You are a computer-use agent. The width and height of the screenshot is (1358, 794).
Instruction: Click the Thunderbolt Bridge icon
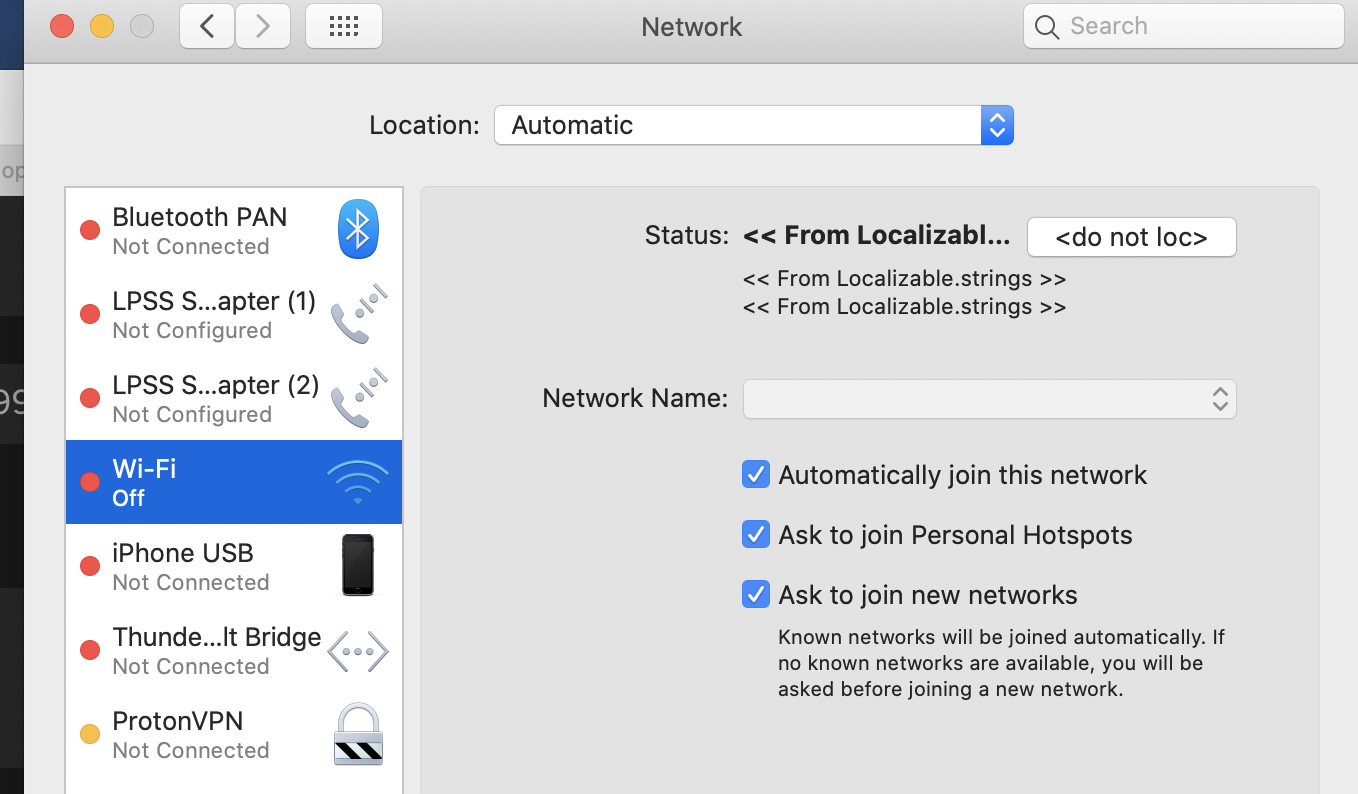[x=358, y=650]
